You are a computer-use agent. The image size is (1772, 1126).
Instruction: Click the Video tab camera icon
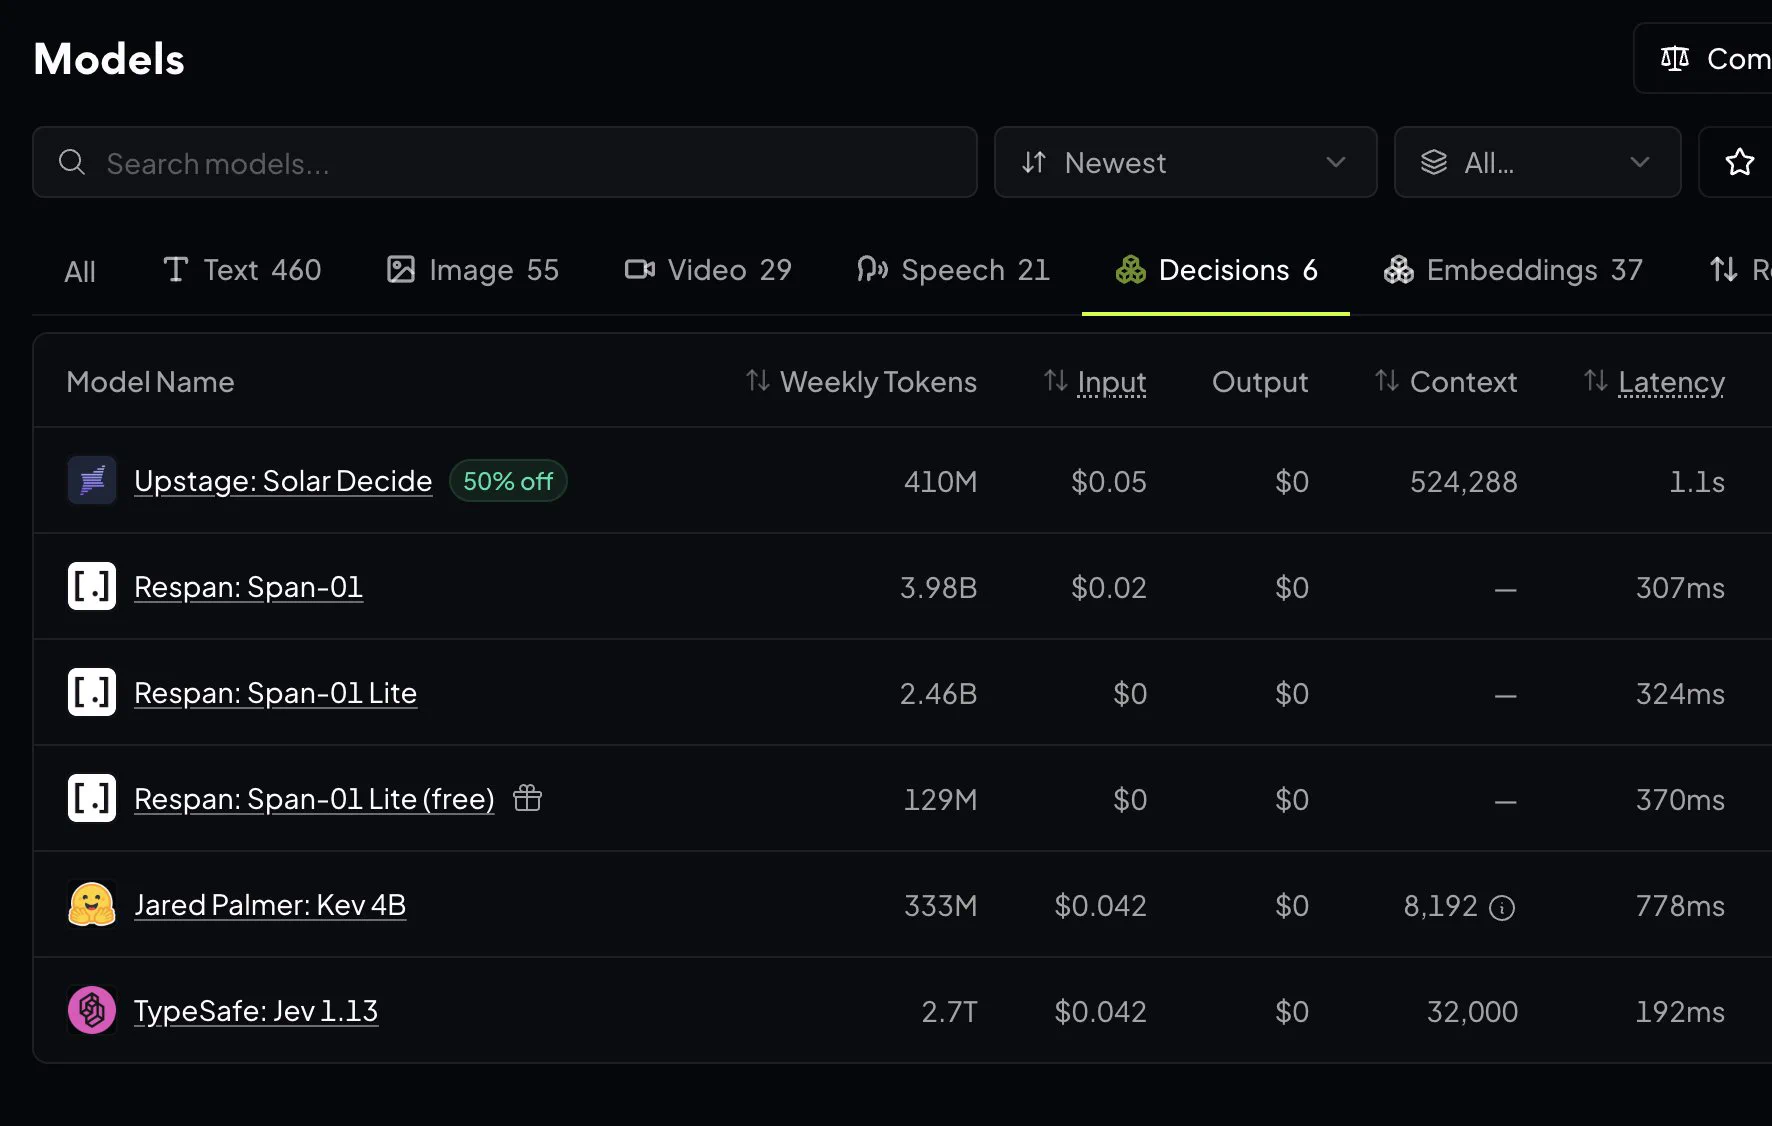point(639,269)
